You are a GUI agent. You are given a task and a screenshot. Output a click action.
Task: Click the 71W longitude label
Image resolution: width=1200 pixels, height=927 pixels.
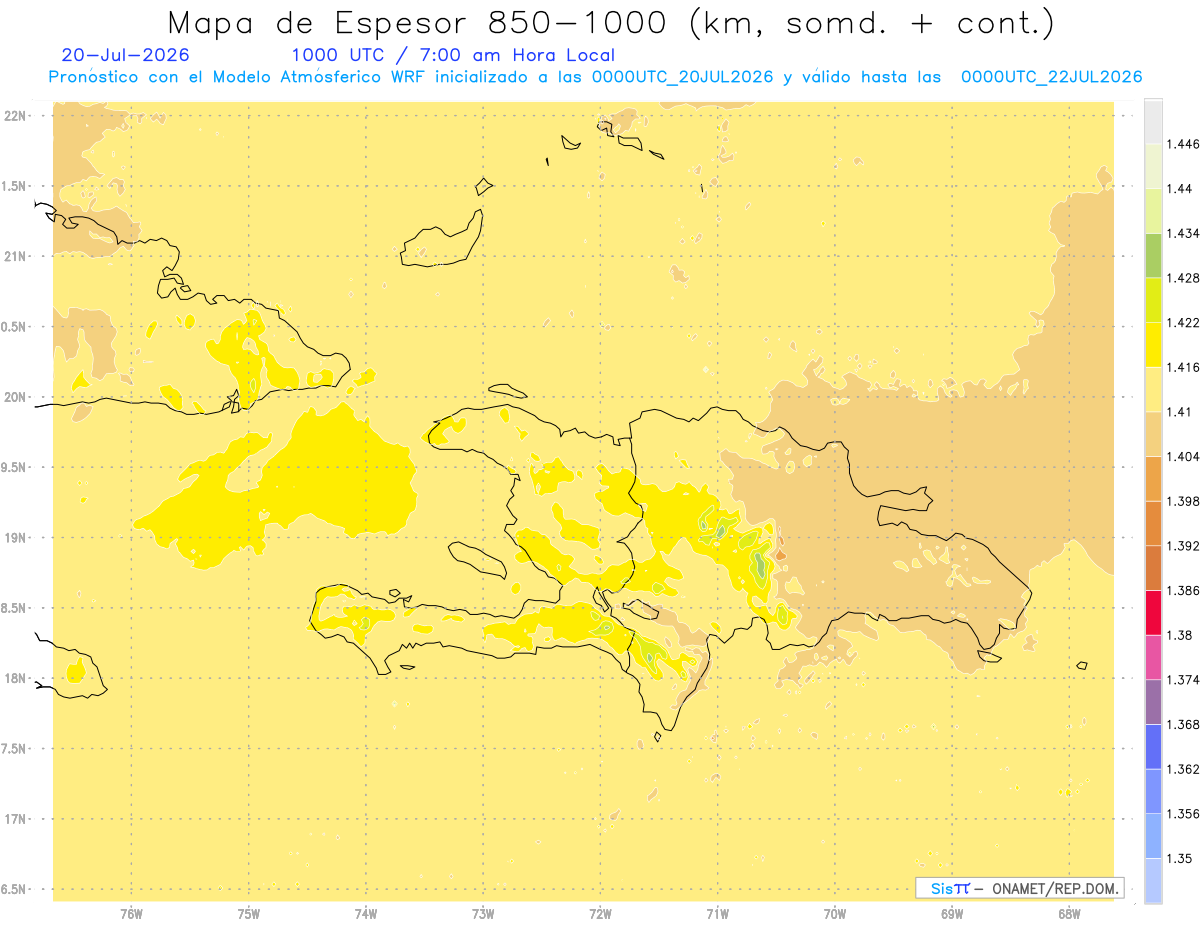point(717,914)
